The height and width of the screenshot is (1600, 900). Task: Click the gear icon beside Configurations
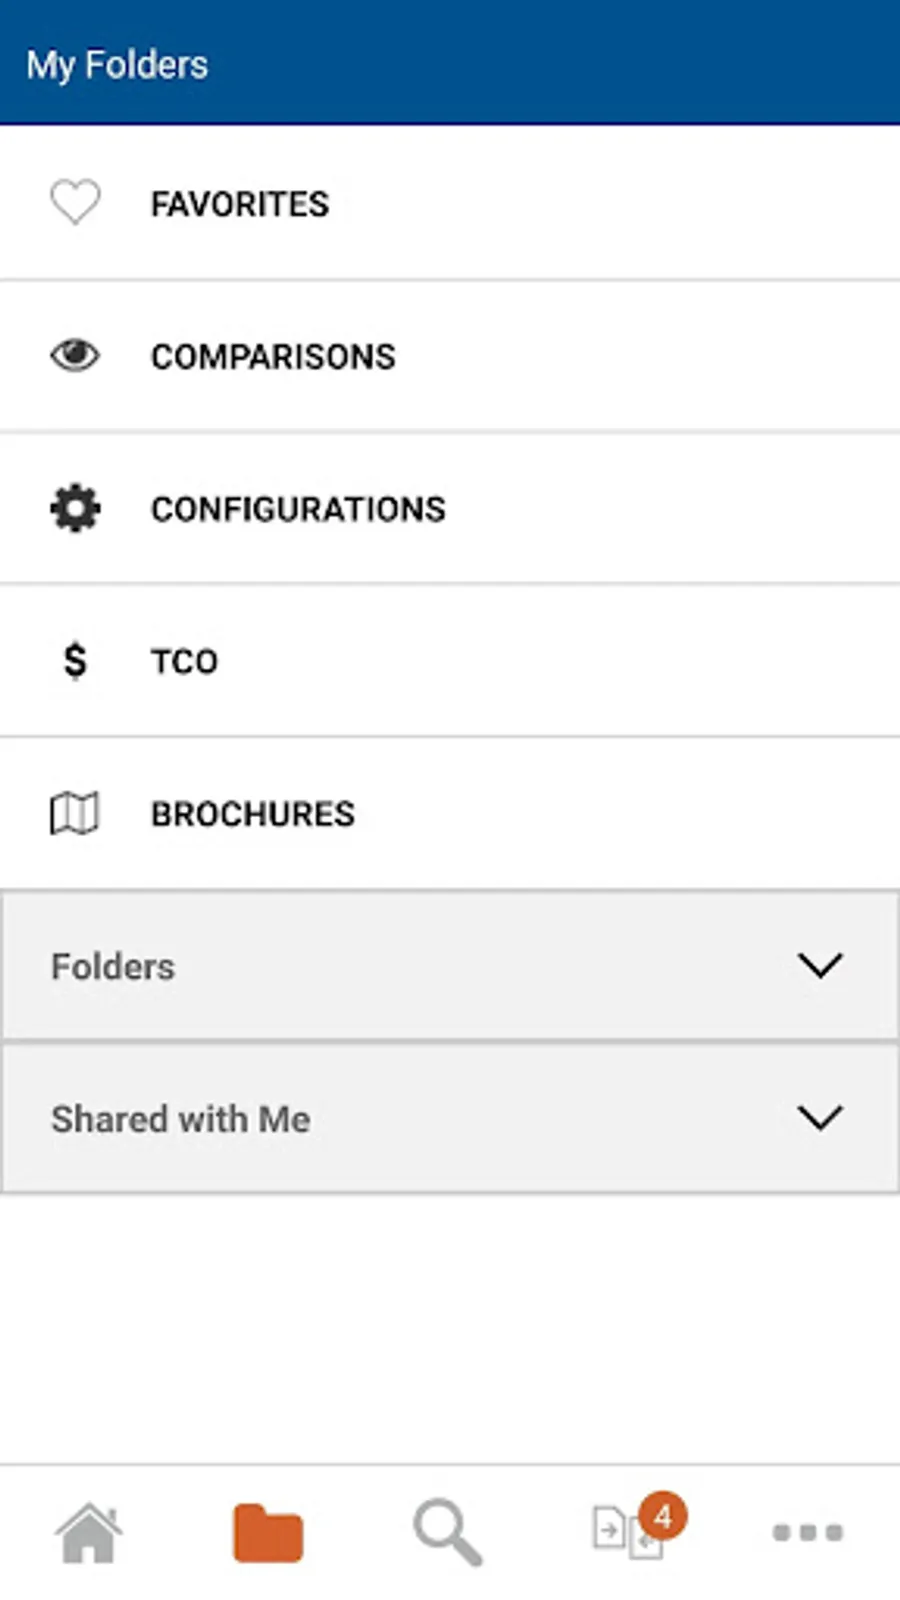coord(75,508)
